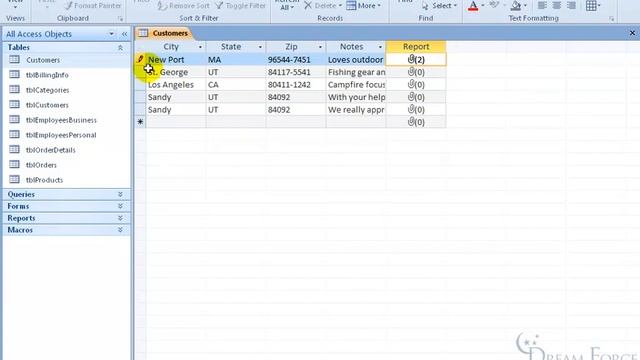
Task: Open the attachment cell in the St. George row
Action: (x=416, y=72)
